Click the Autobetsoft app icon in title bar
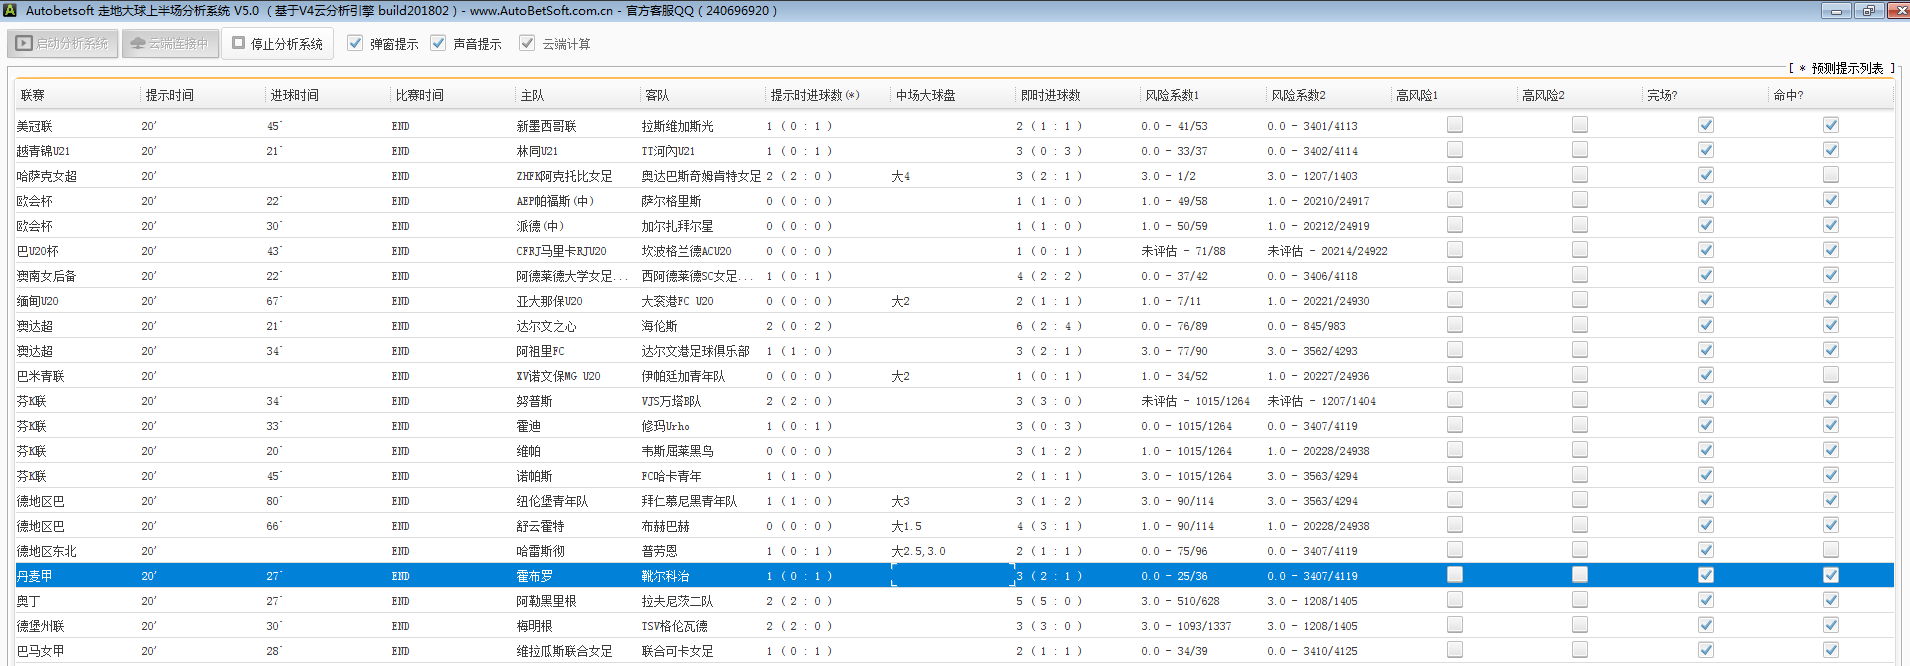 pos(10,11)
